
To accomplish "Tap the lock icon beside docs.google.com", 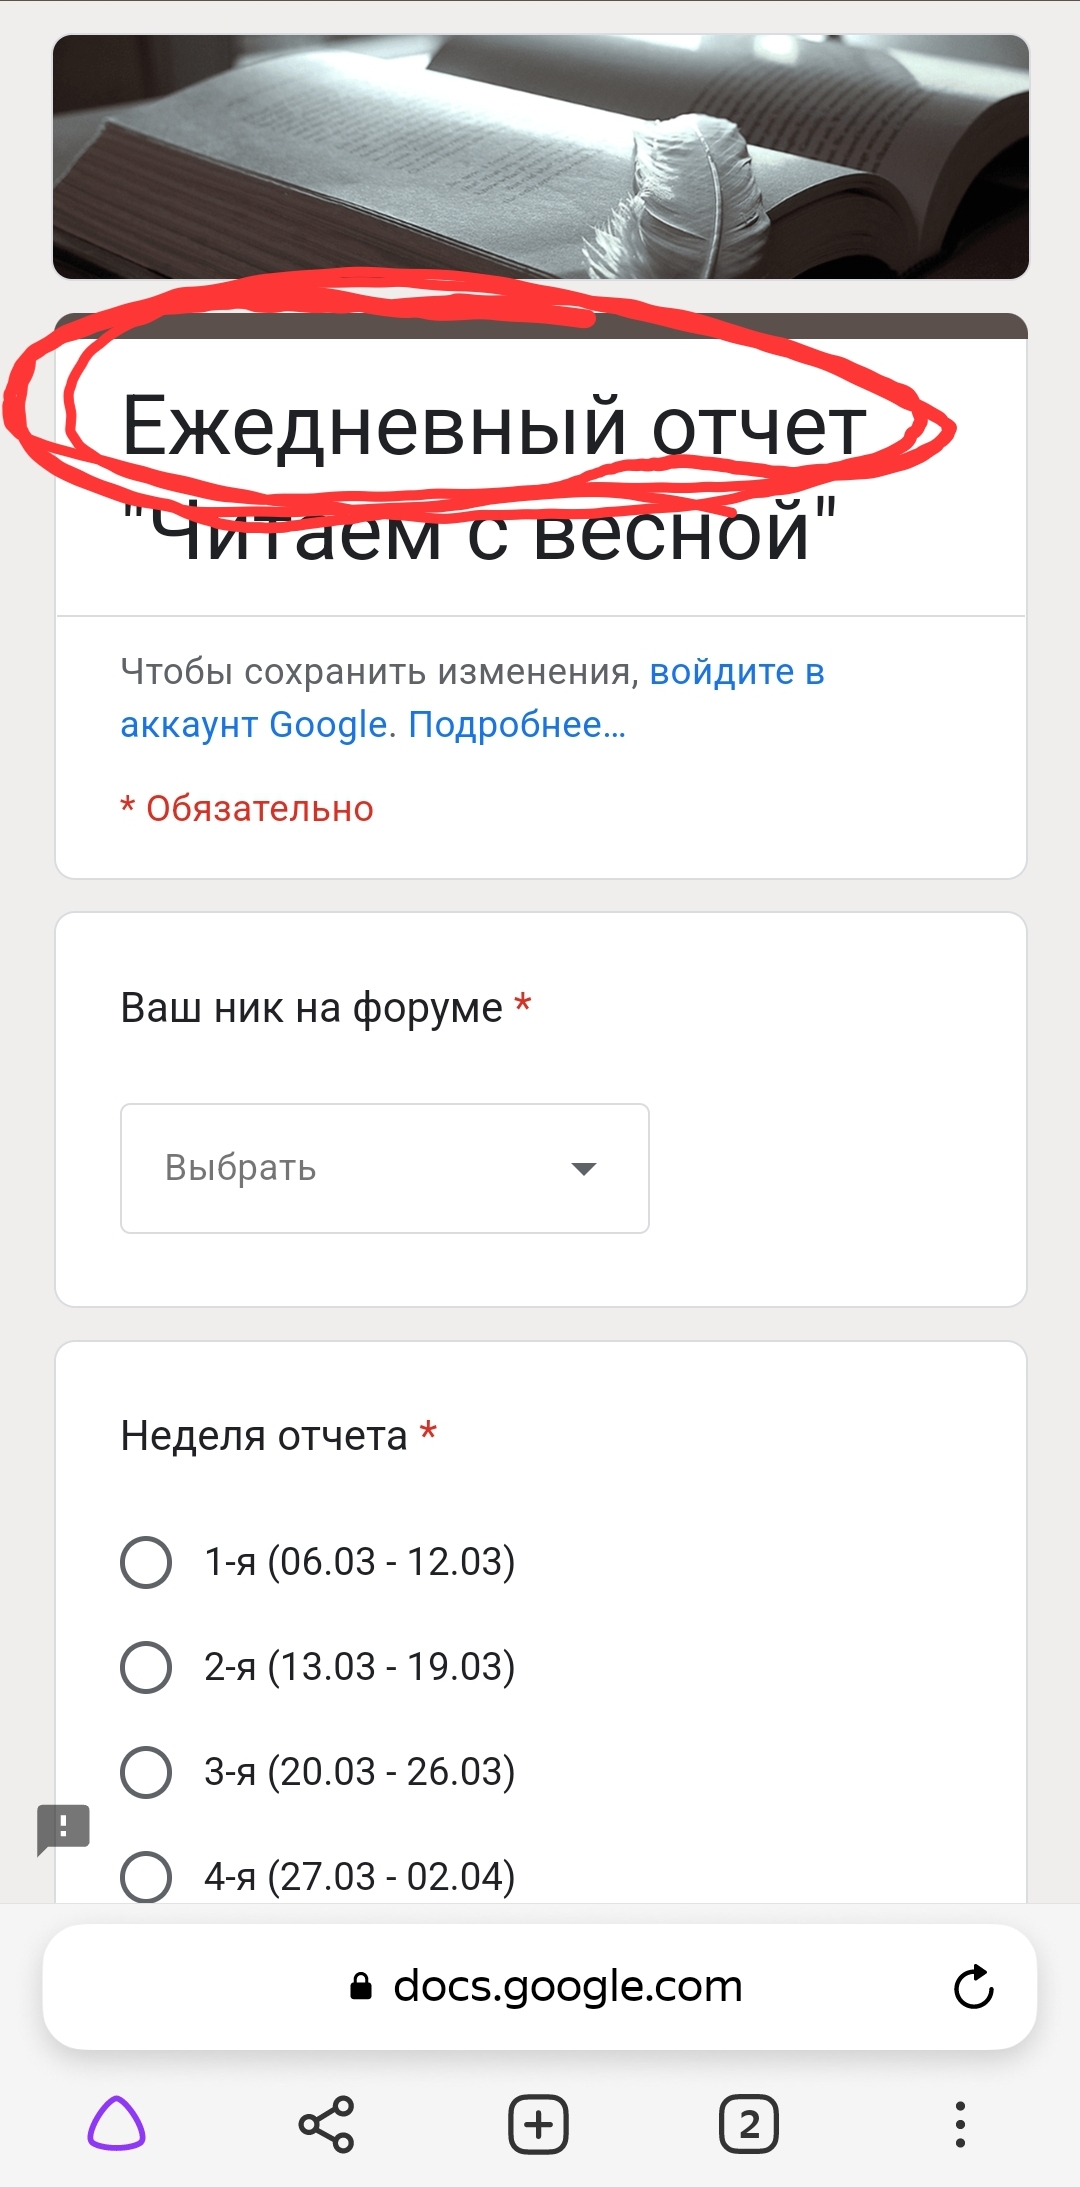I will 361,1987.
